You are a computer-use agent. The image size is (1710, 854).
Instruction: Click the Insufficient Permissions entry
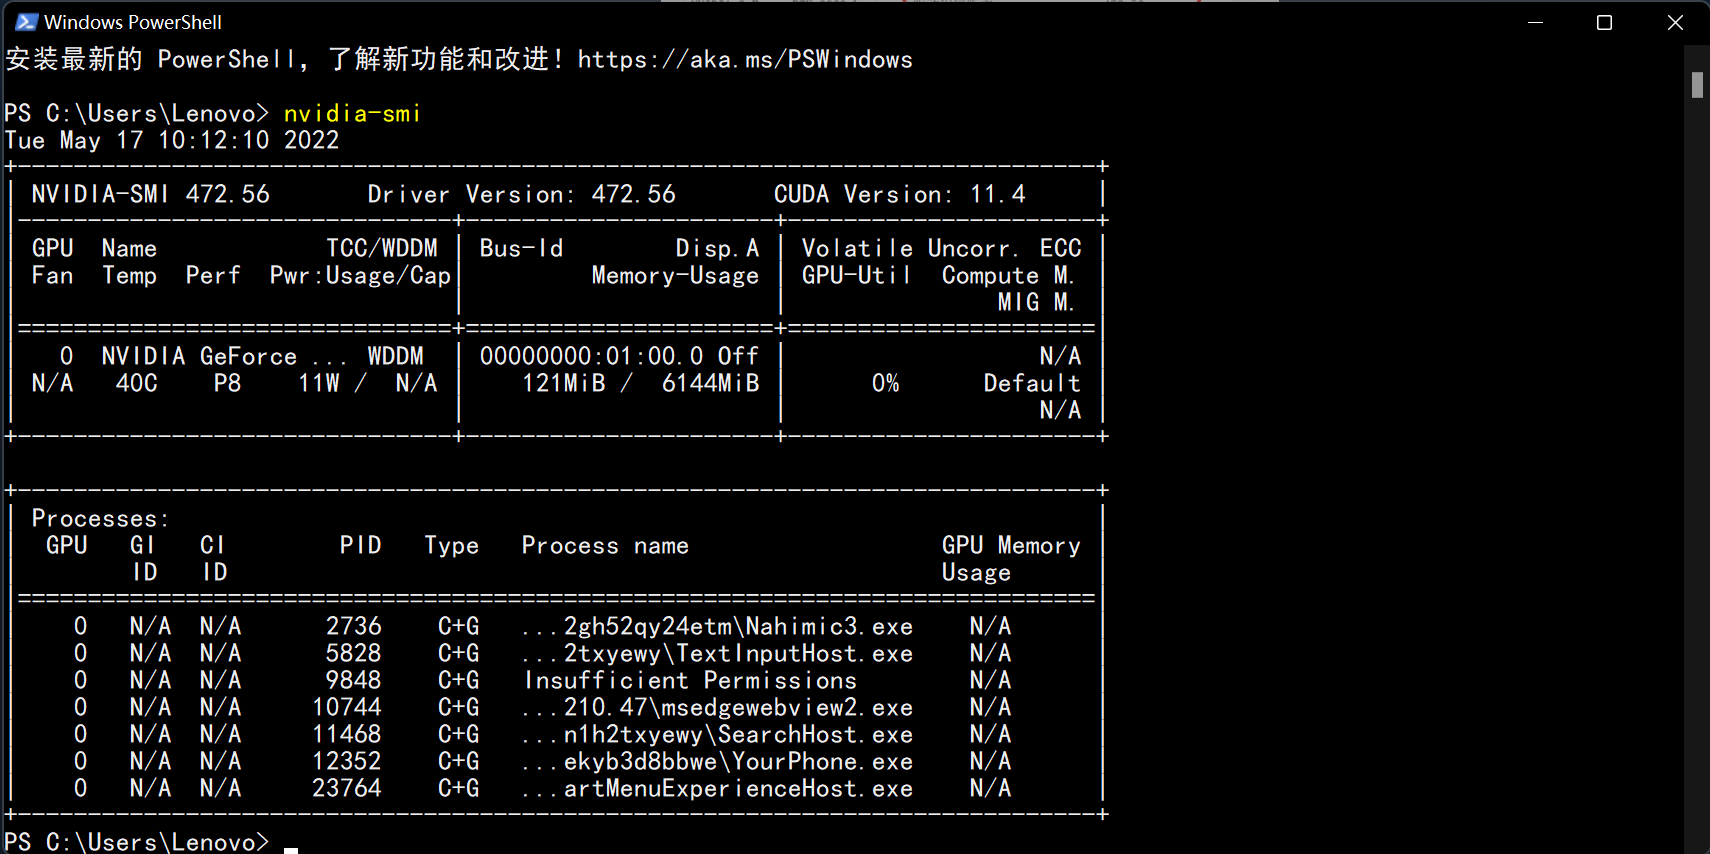[x=690, y=681]
